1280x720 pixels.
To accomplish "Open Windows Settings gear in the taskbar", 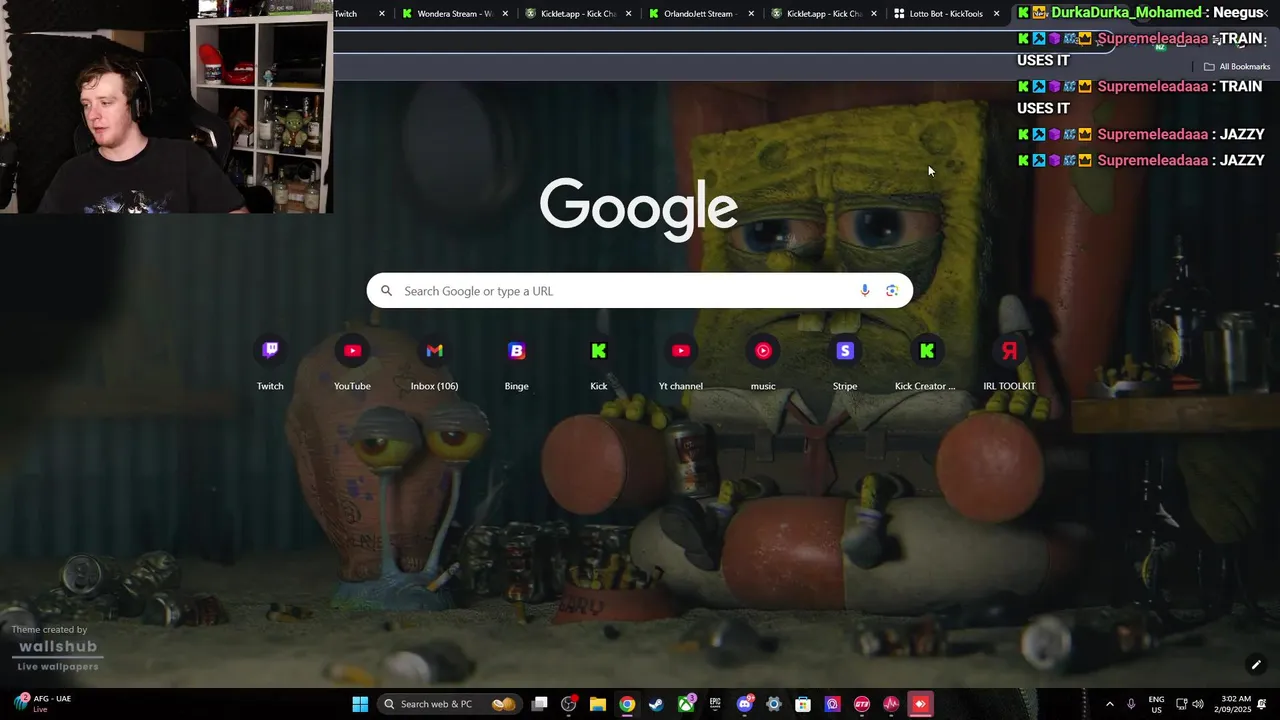I will click(x=774, y=704).
